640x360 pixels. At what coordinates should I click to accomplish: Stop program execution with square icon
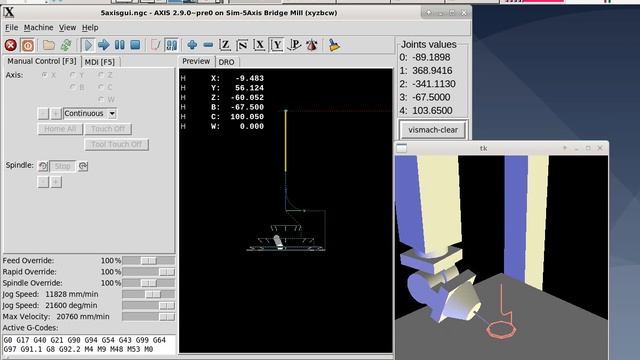(x=135, y=45)
